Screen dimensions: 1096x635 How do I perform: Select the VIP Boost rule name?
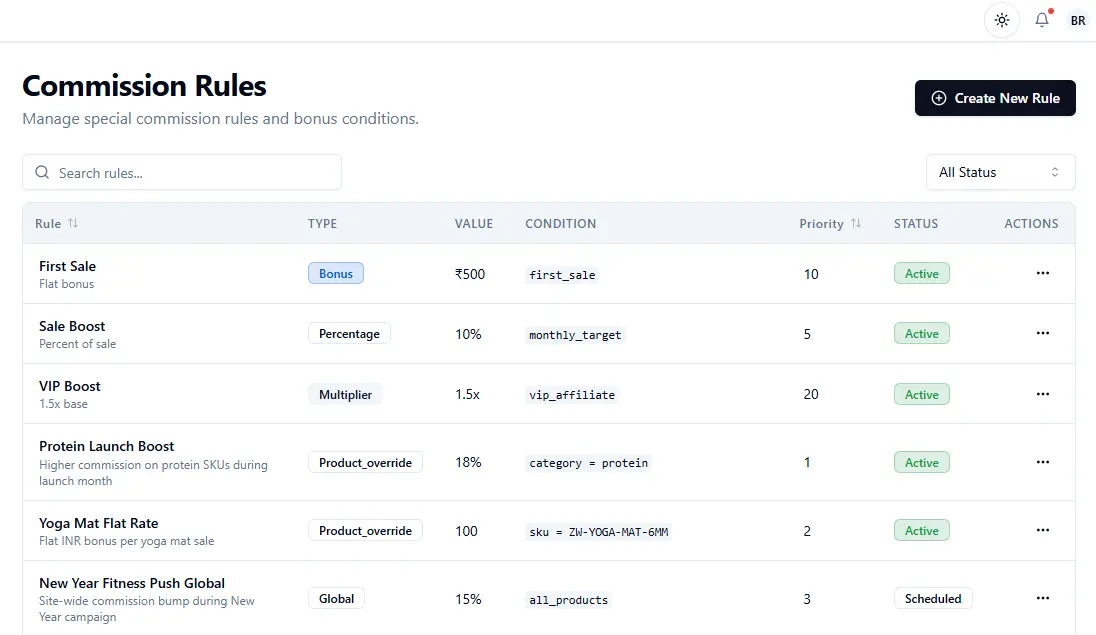pos(70,386)
